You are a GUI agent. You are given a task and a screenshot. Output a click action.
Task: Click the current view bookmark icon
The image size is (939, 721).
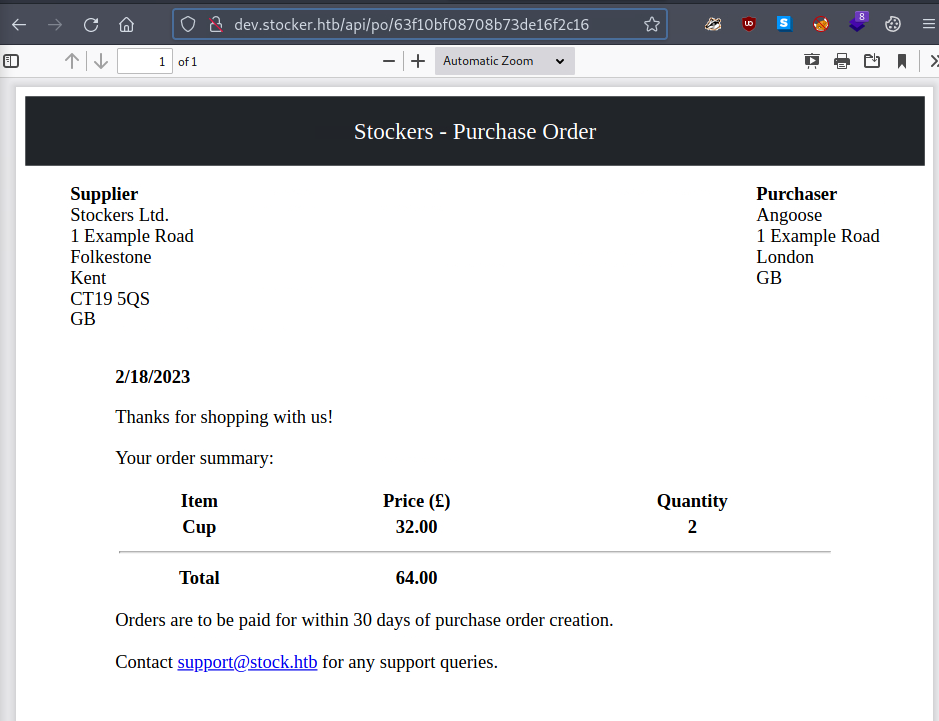click(x=902, y=61)
